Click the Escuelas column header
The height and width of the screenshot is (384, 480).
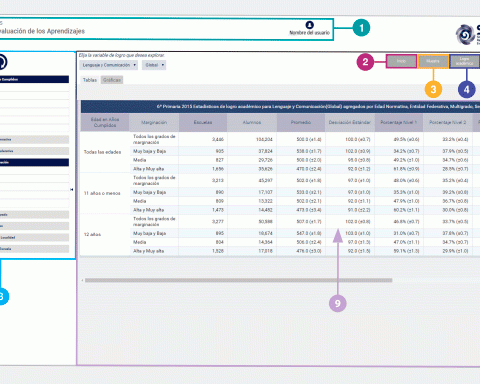pyautogui.click(x=203, y=122)
